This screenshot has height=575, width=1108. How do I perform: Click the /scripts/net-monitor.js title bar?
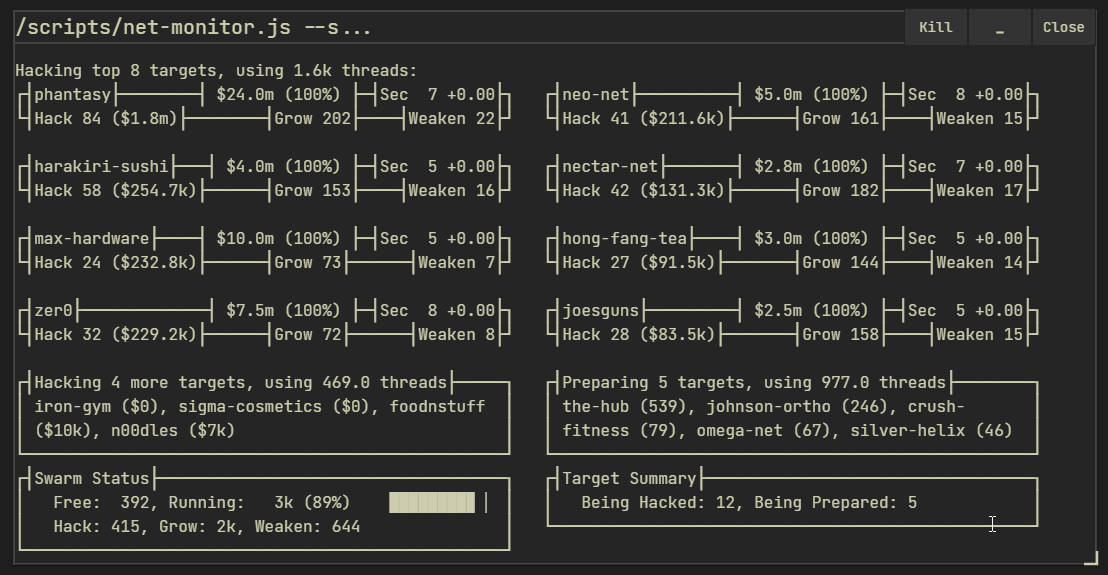459,28
